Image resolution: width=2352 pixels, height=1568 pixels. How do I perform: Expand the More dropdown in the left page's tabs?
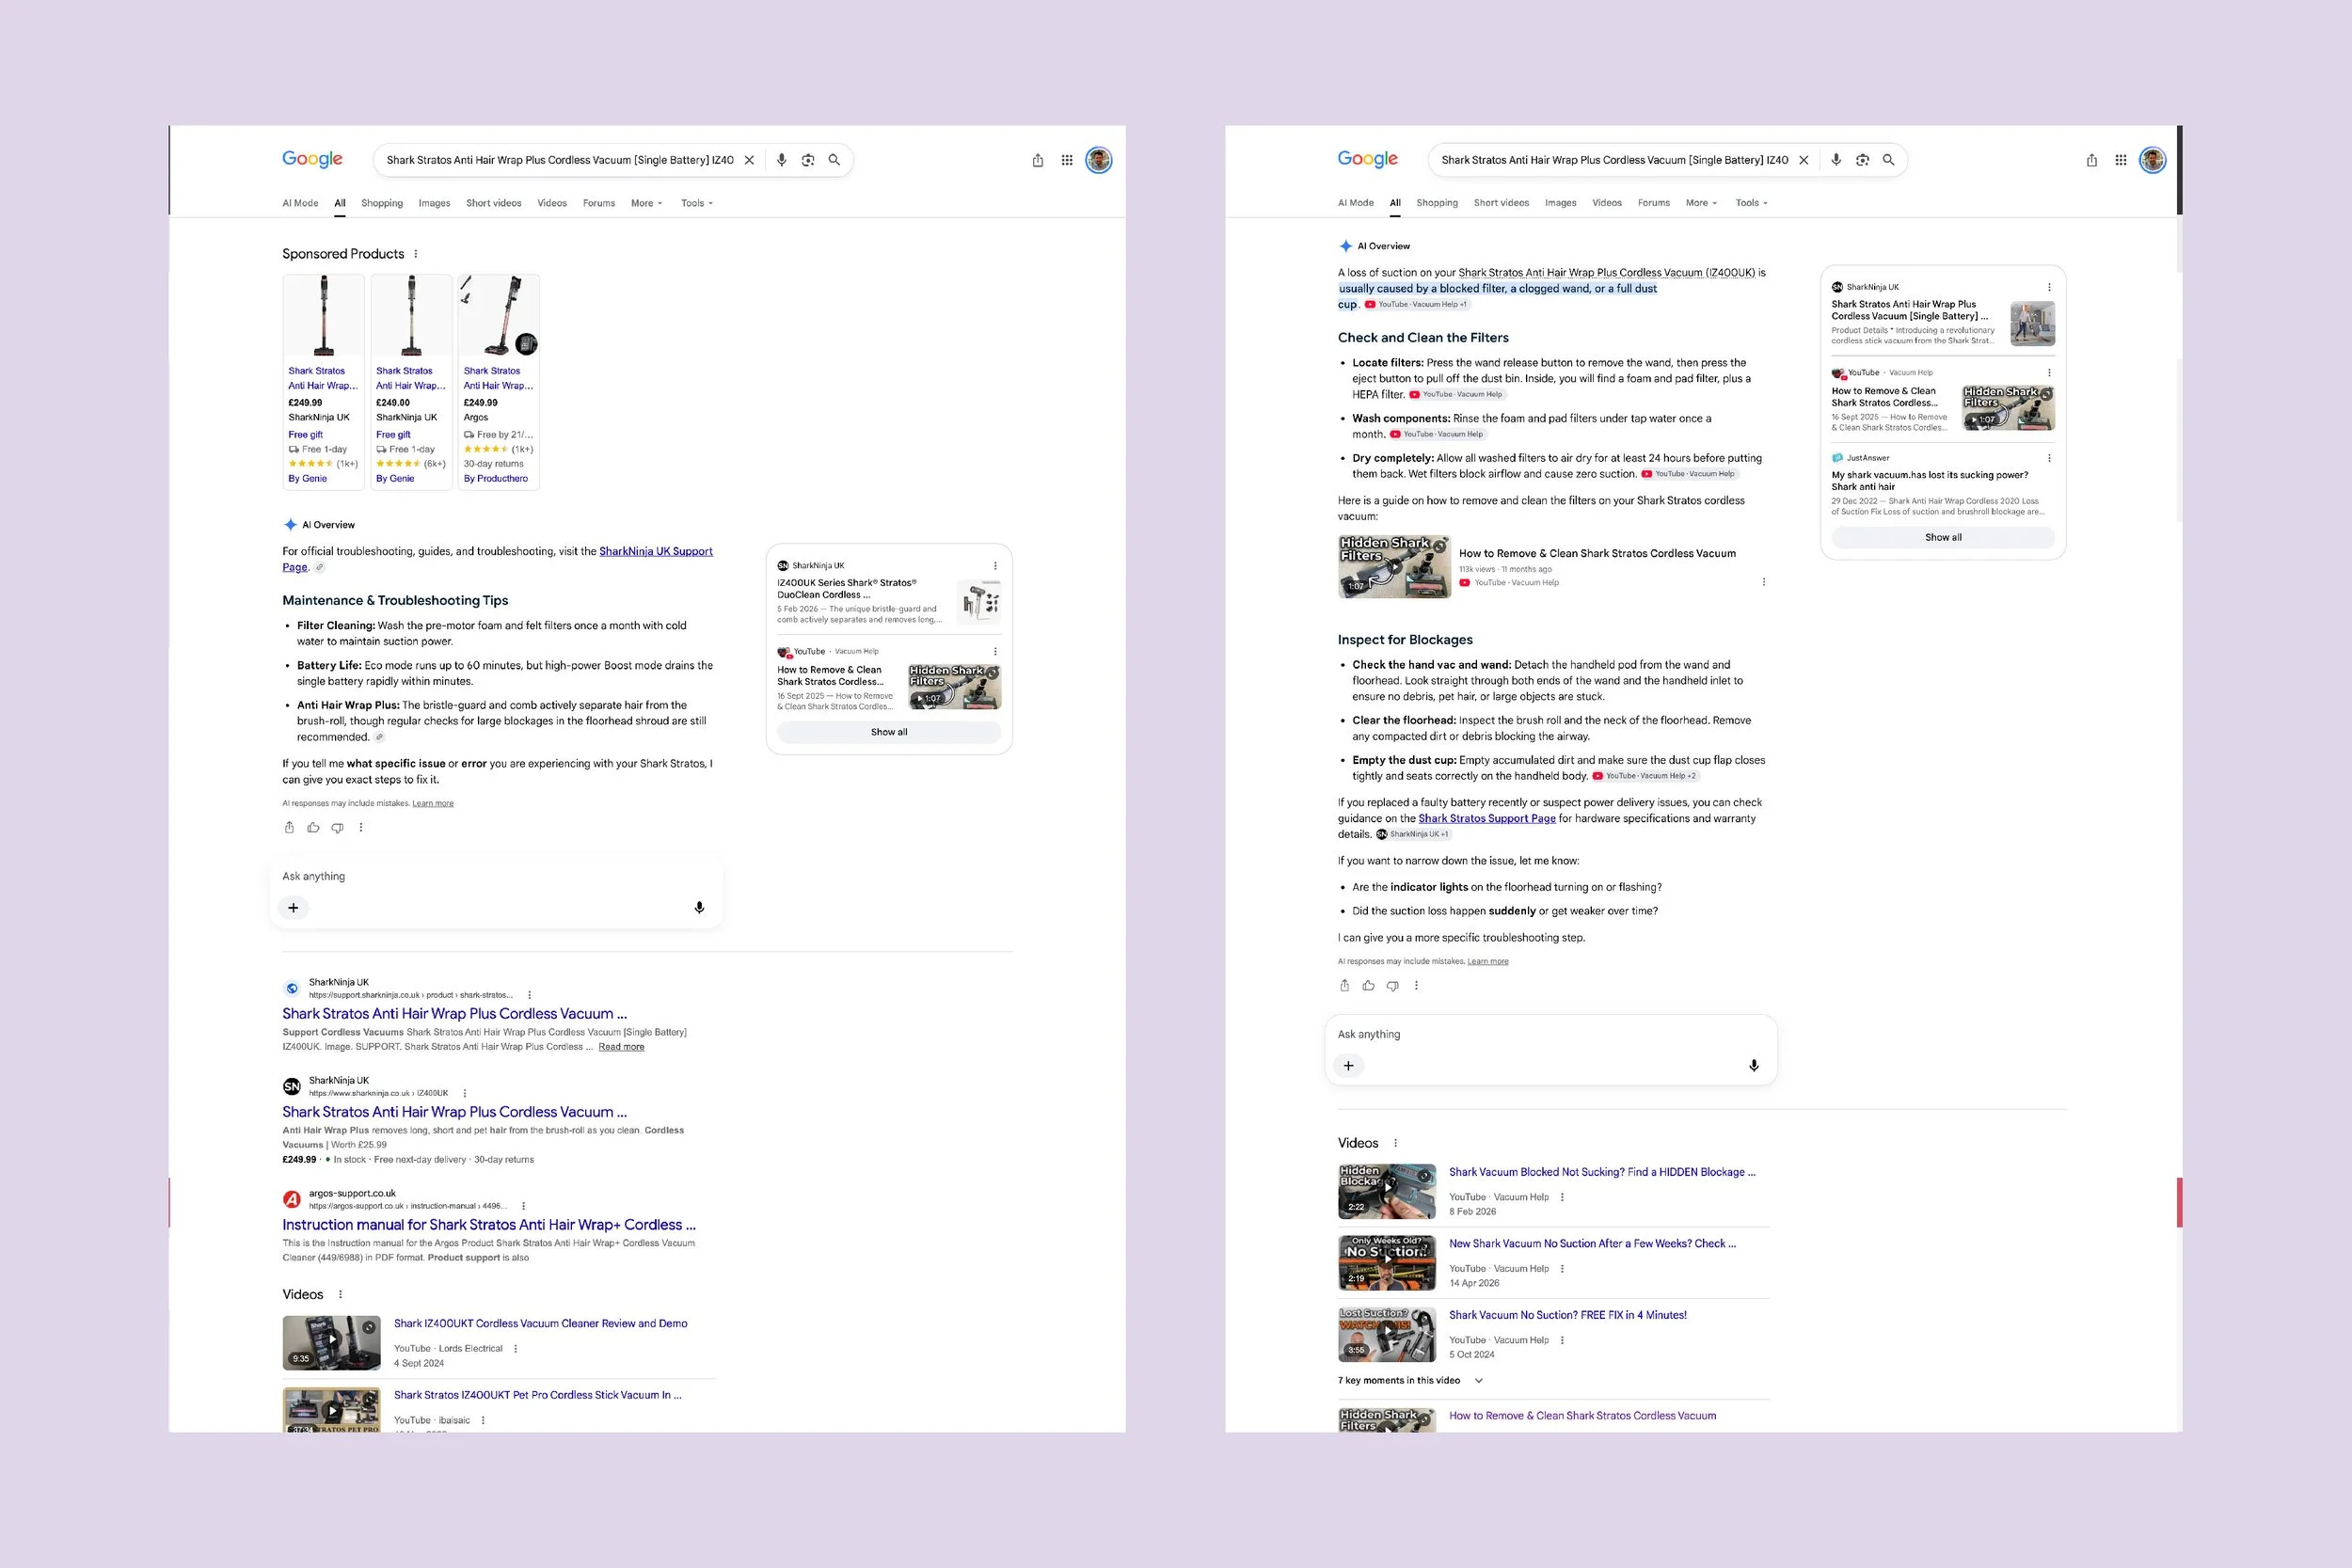[x=646, y=203]
